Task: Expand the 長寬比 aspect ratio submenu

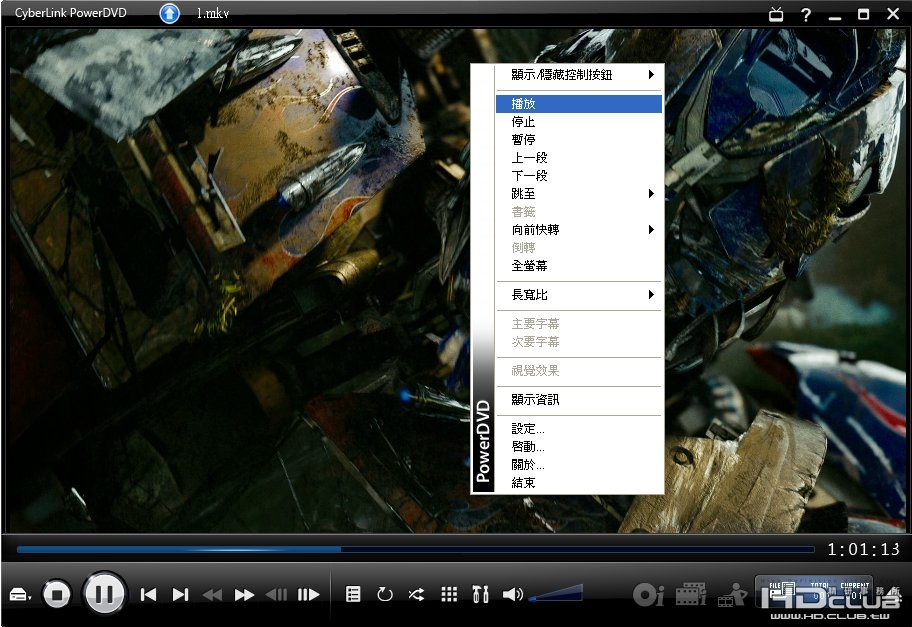Action: pyautogui.click(x=579, y=295)
